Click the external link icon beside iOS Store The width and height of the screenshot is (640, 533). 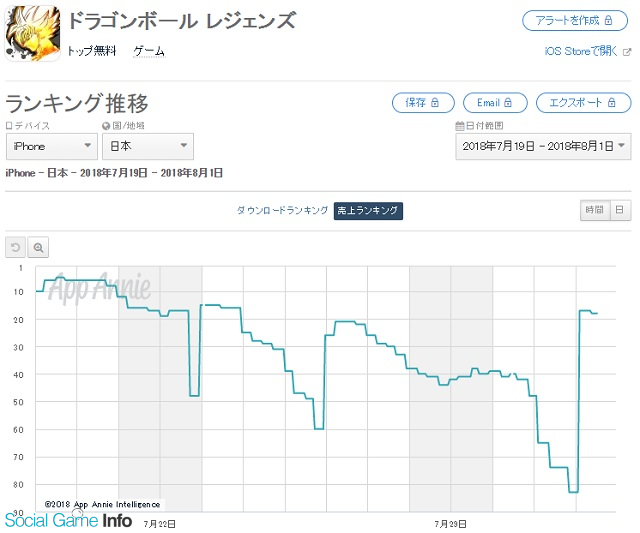(627, 52)
